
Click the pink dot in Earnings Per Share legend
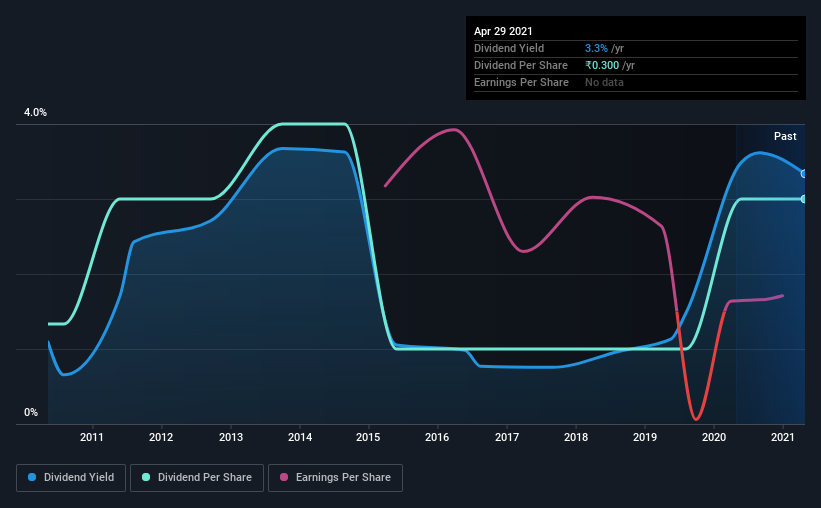tap(284, 477)
